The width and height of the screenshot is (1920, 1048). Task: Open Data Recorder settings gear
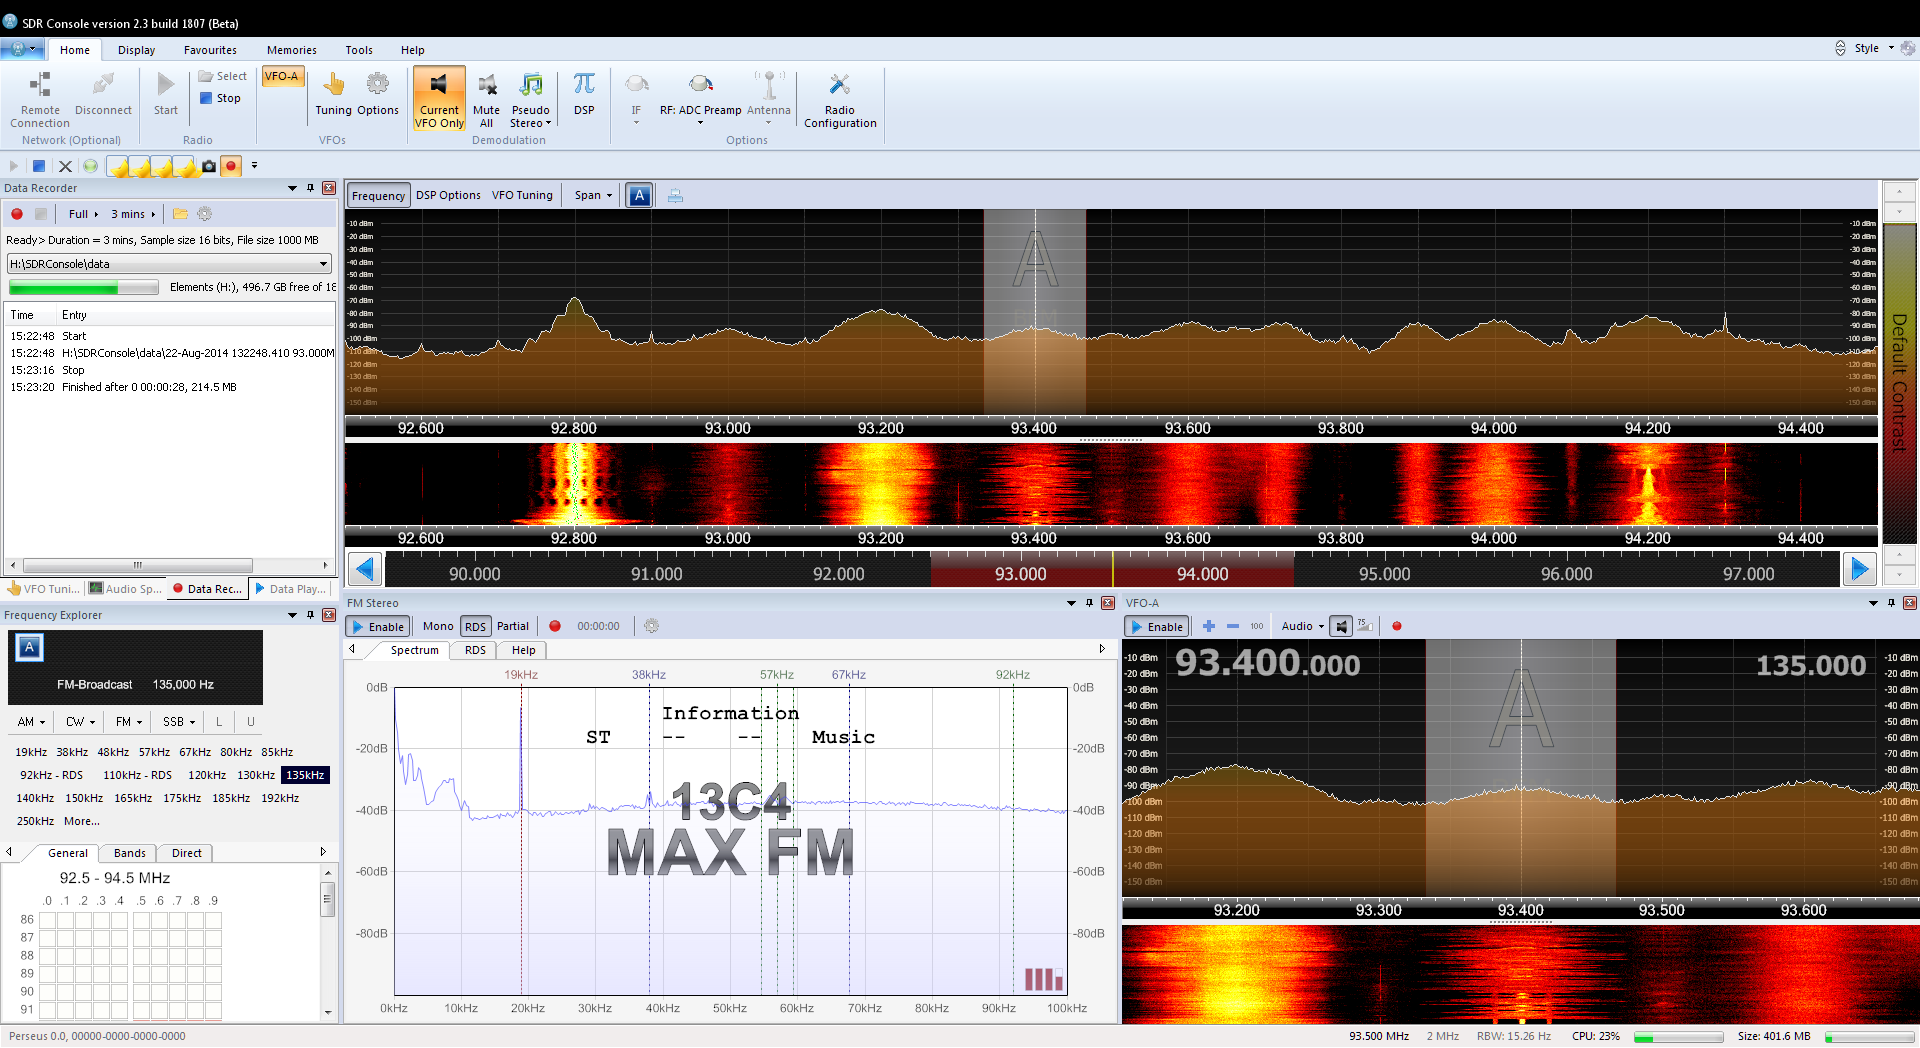coord(205,214)
